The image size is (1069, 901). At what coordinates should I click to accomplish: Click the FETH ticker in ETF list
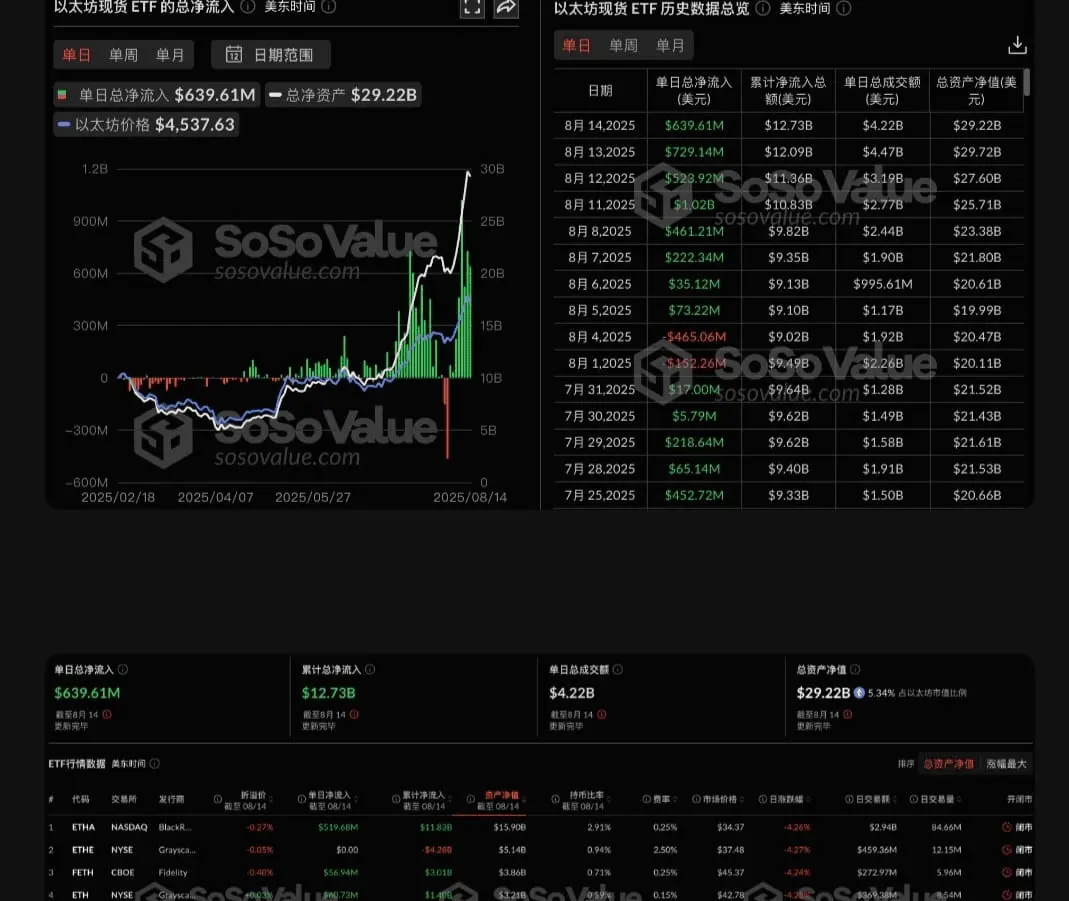pos(83,872)
